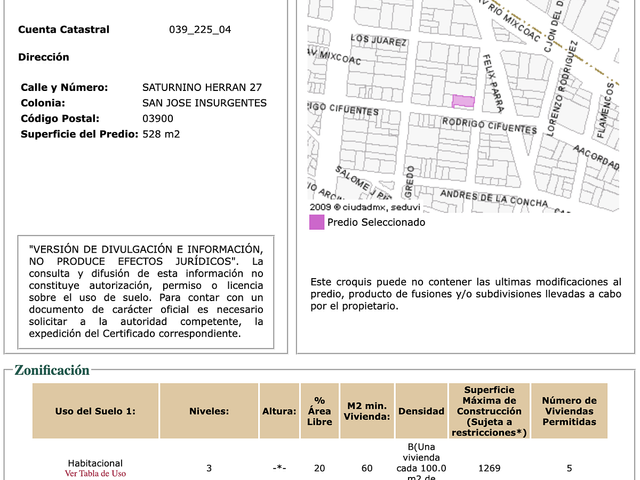Click the 'Este croquis puede no contener' note
640x480 pixels.
466,294
